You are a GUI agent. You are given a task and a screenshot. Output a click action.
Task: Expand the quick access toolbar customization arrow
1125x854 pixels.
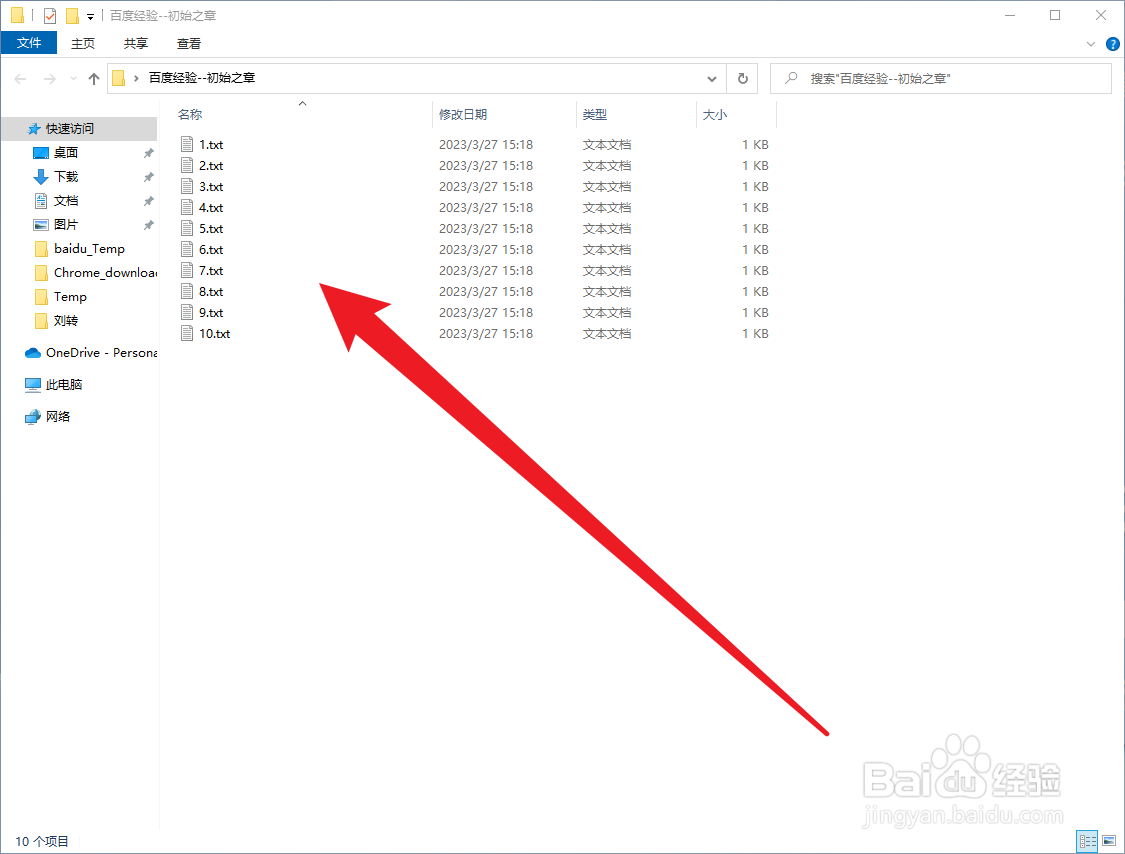(x=88, y=15)
